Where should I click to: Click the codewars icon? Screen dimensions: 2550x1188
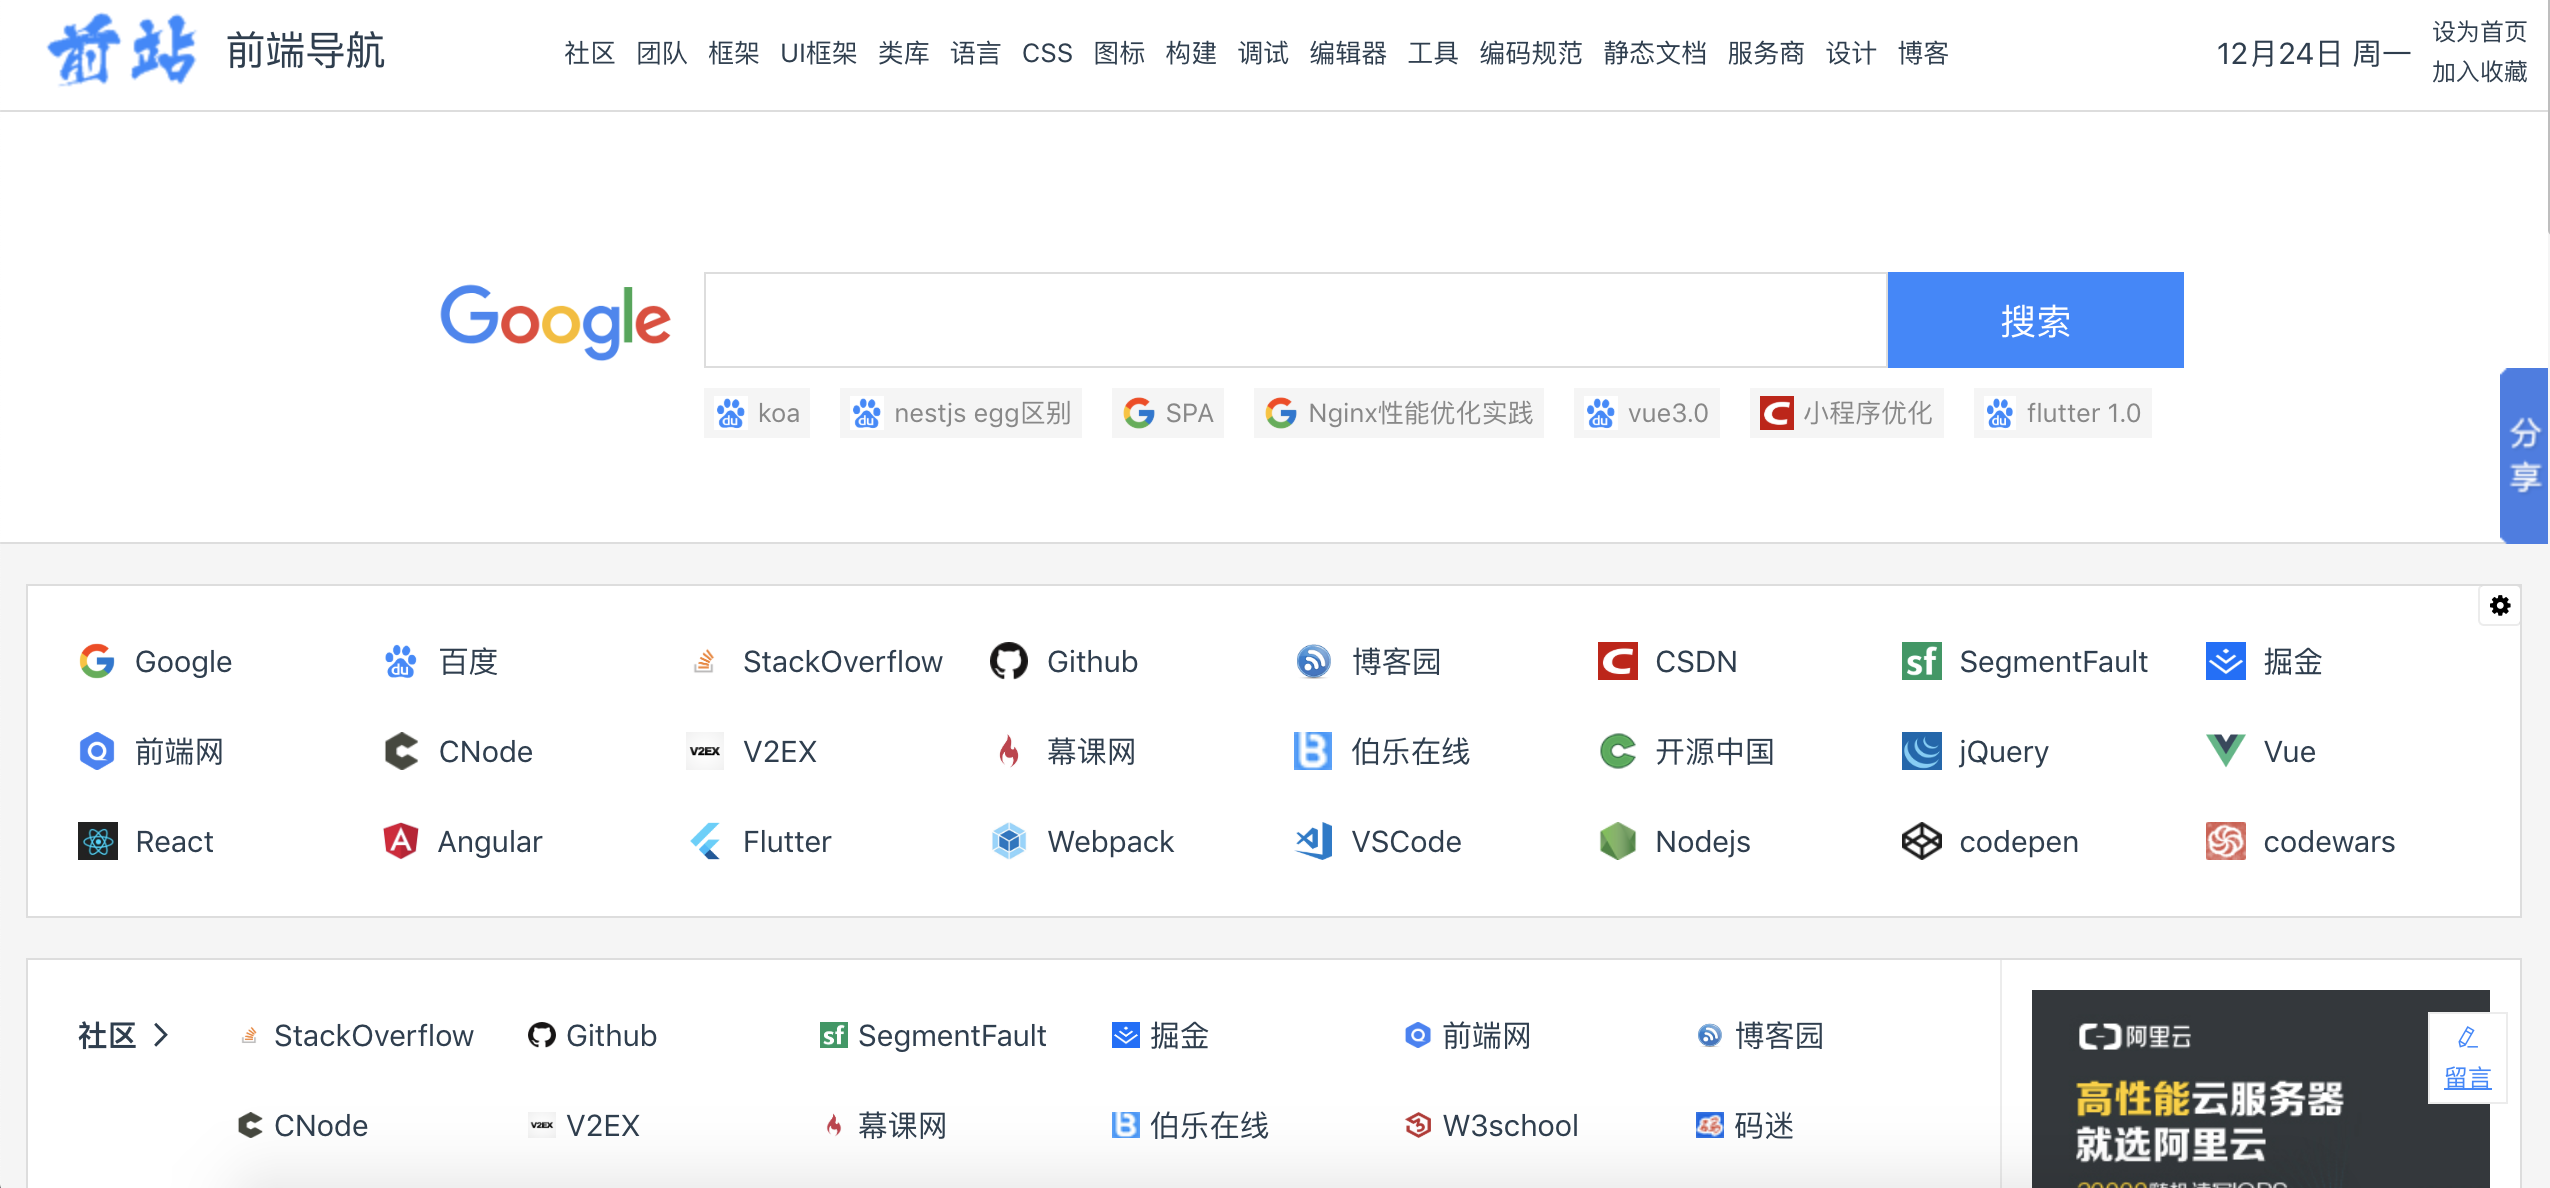point(2225,841)
